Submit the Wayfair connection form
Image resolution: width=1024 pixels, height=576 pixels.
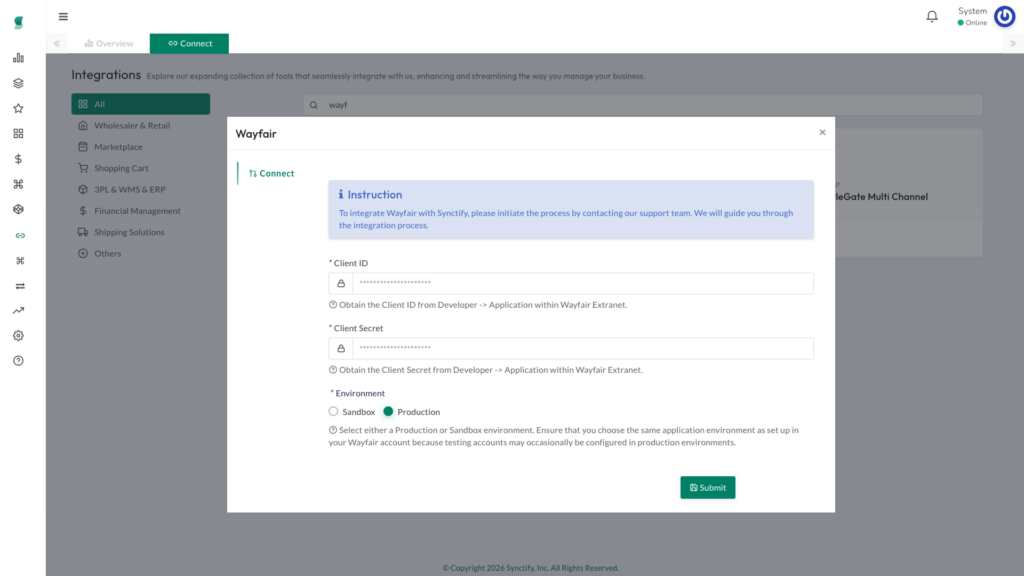(x=708, y=488)
